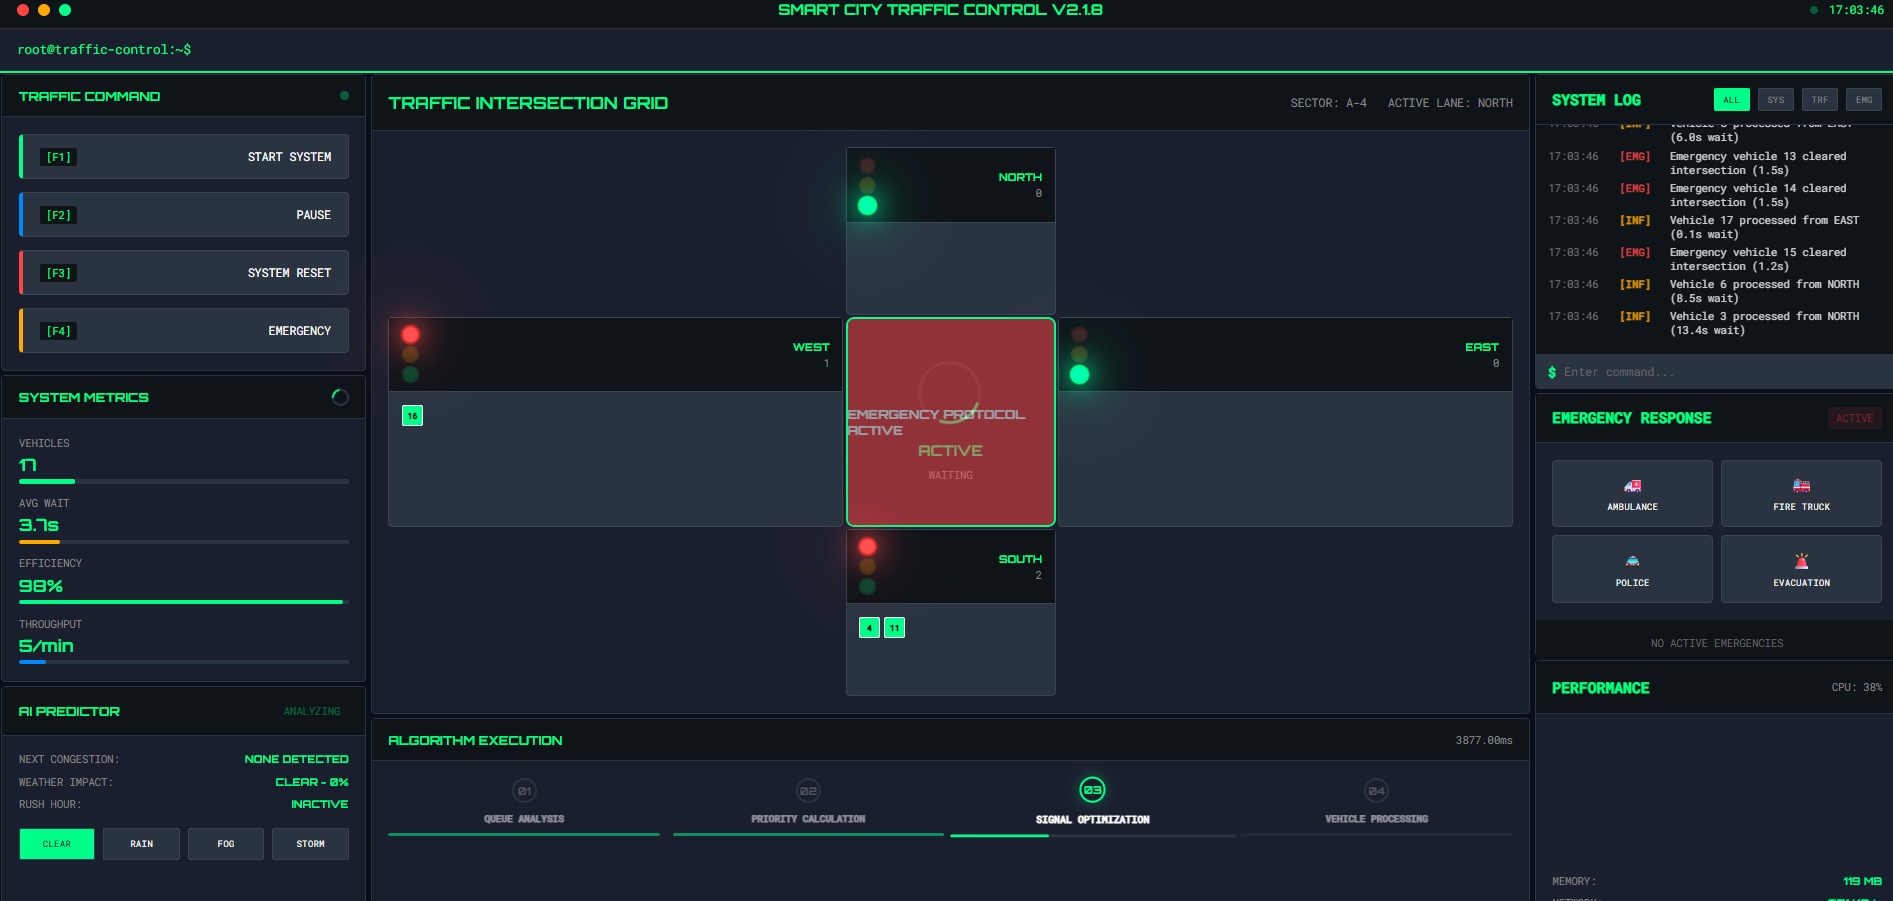Focus the Enter command input field
The height and width of the screenshot is (901, 1893).
[x=1720, y=372]
